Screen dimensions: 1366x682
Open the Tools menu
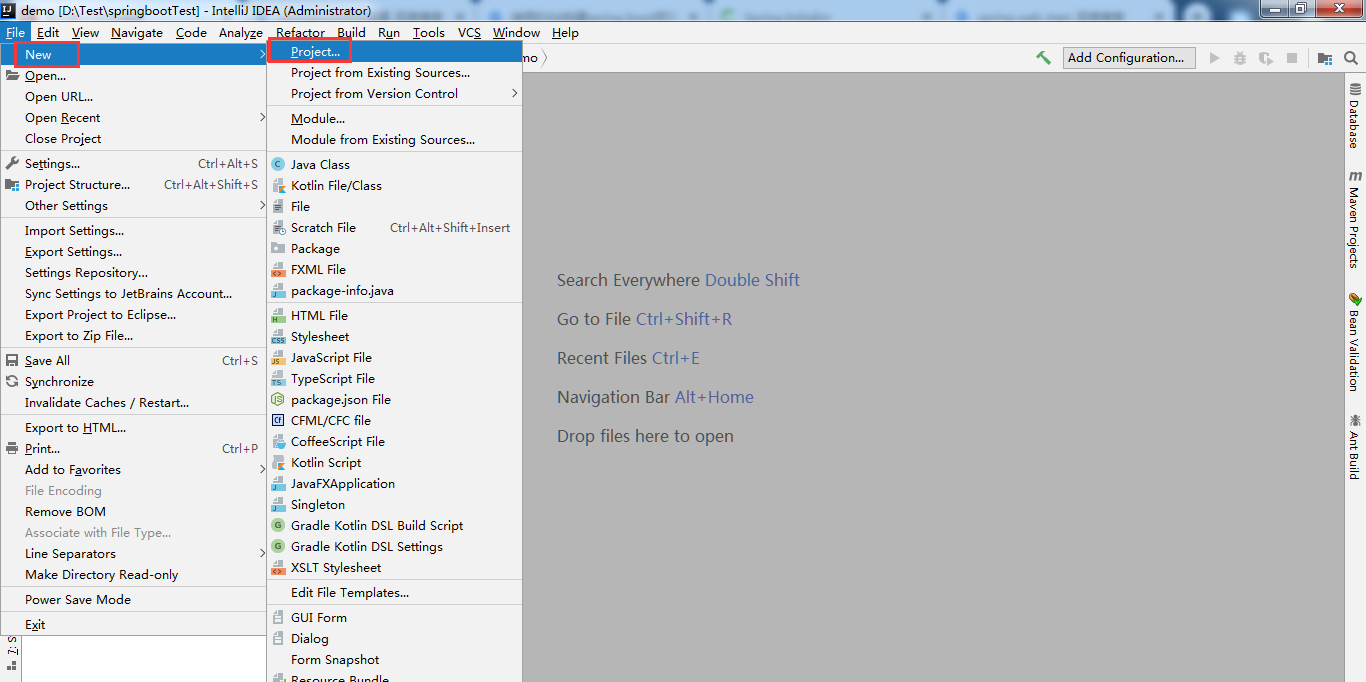(x=428, y=32)
